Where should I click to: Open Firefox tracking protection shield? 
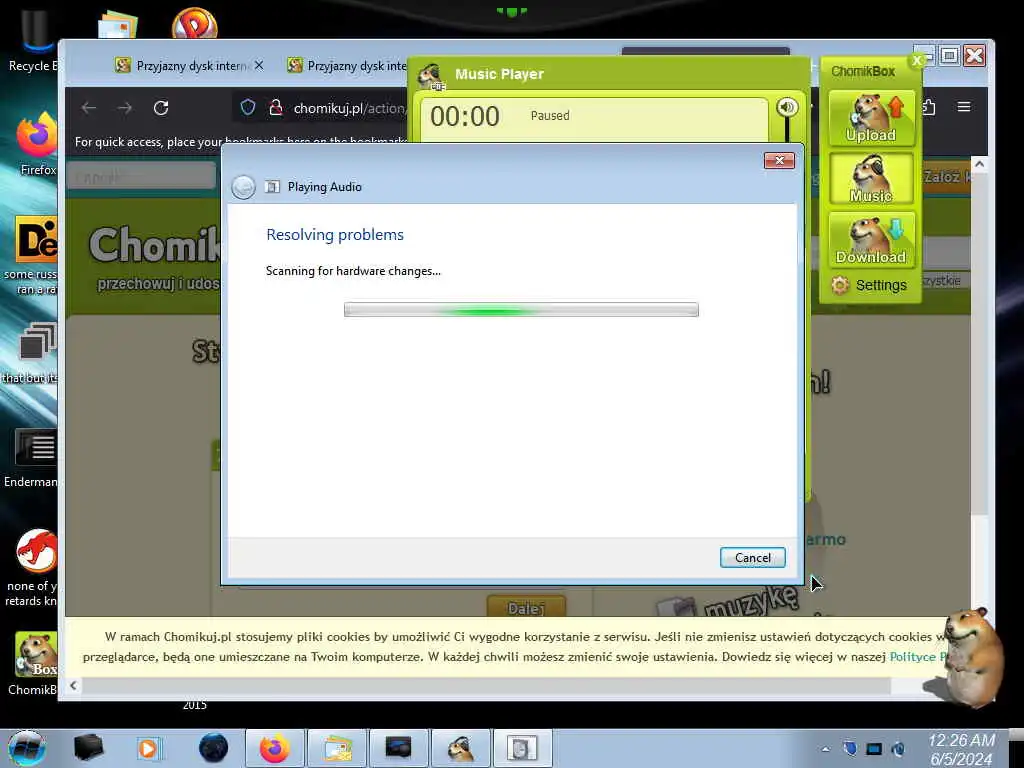pyautogui.click(x=248, y=108)
